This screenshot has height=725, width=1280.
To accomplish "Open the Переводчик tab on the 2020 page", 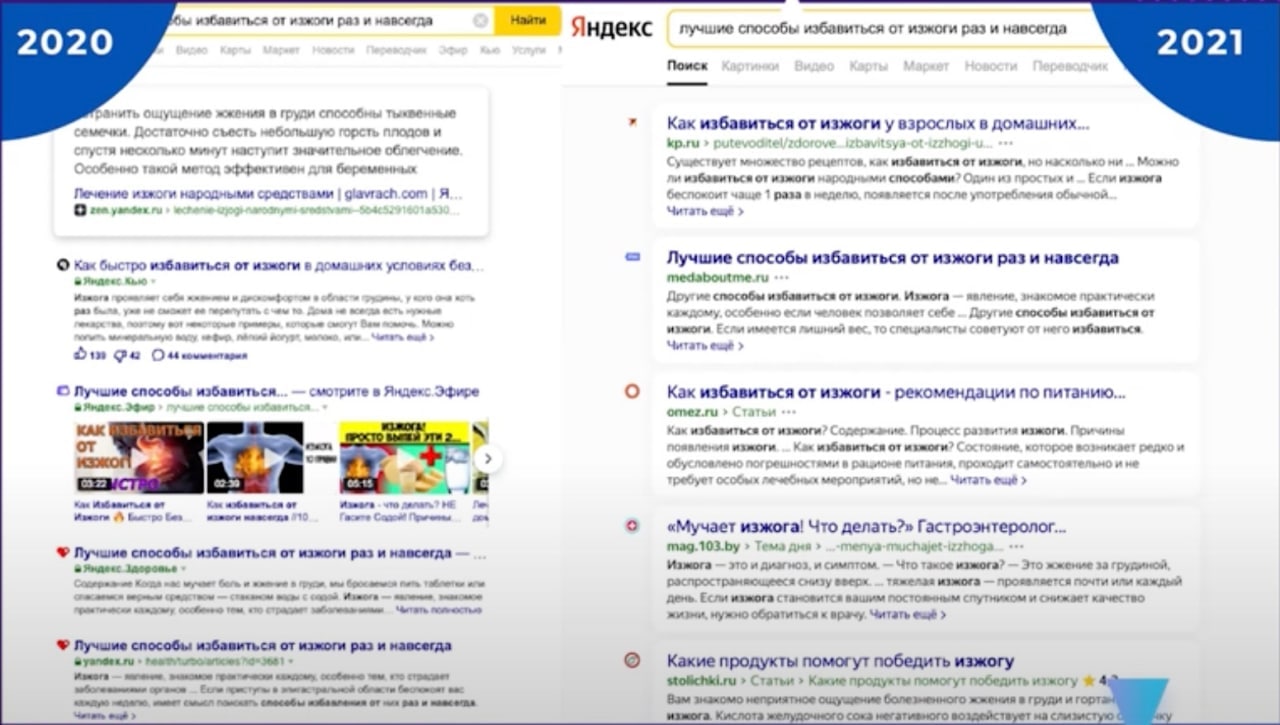I will 396,49.
